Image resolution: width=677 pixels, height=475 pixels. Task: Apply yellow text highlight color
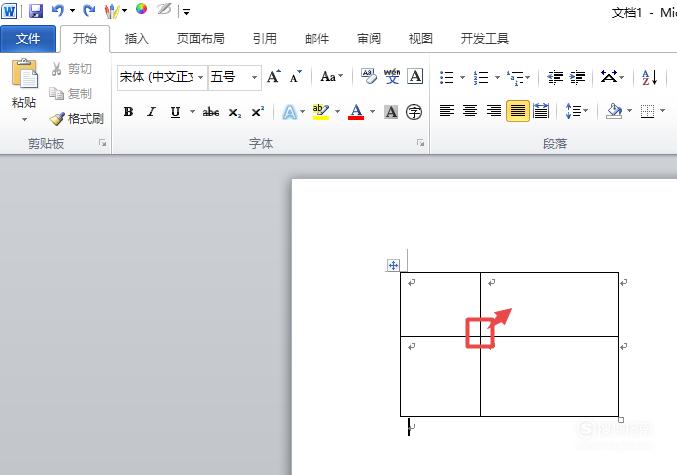click(321, 112)
